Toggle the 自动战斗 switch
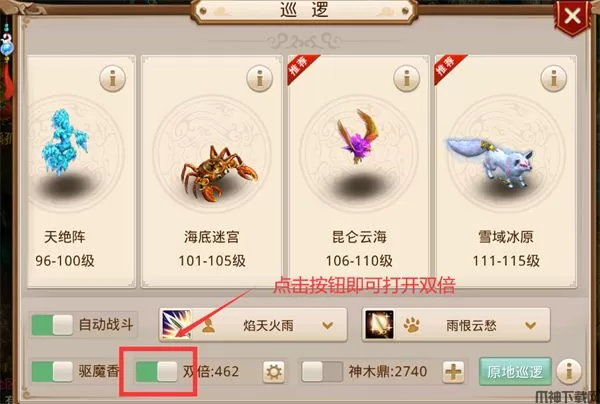This screenshot has width=600, height=404. point(52,325)
